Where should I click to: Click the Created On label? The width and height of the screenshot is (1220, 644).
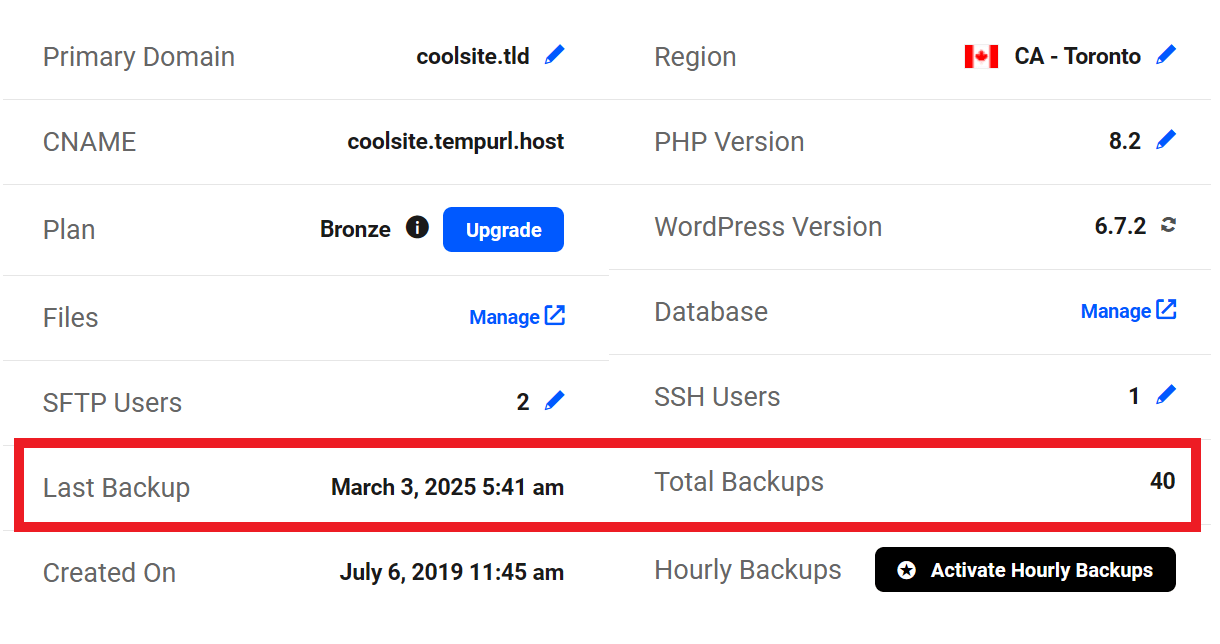coord(109,573)
